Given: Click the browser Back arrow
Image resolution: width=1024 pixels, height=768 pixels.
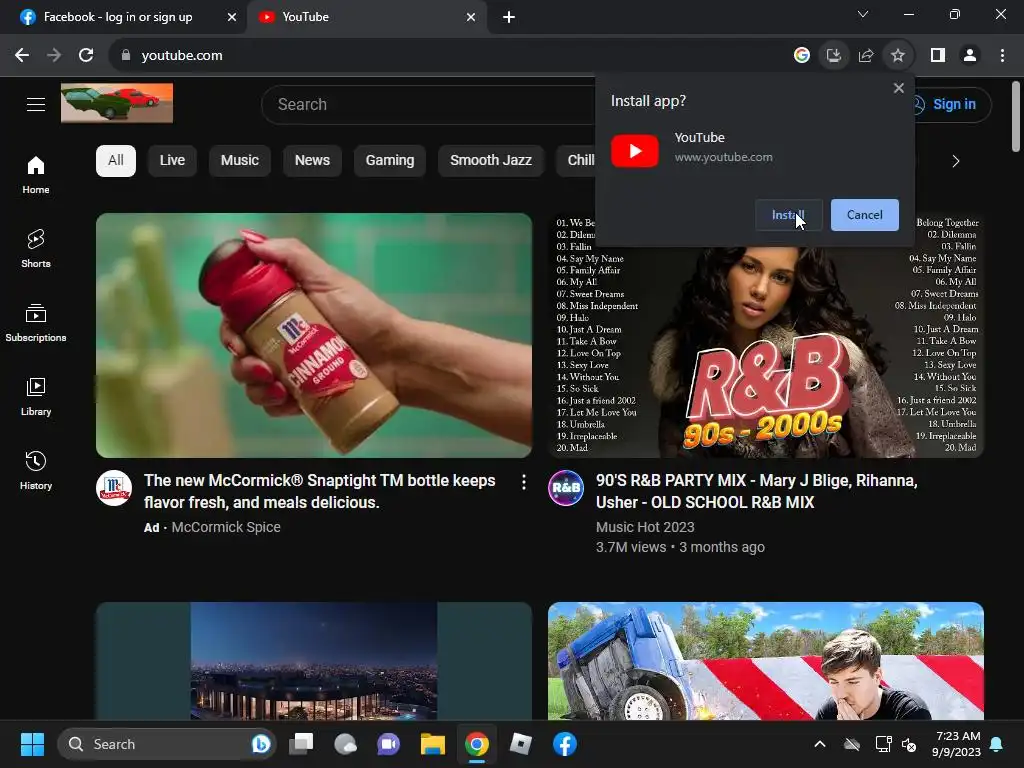Looking at the screenshot, I should pos(22,56).
